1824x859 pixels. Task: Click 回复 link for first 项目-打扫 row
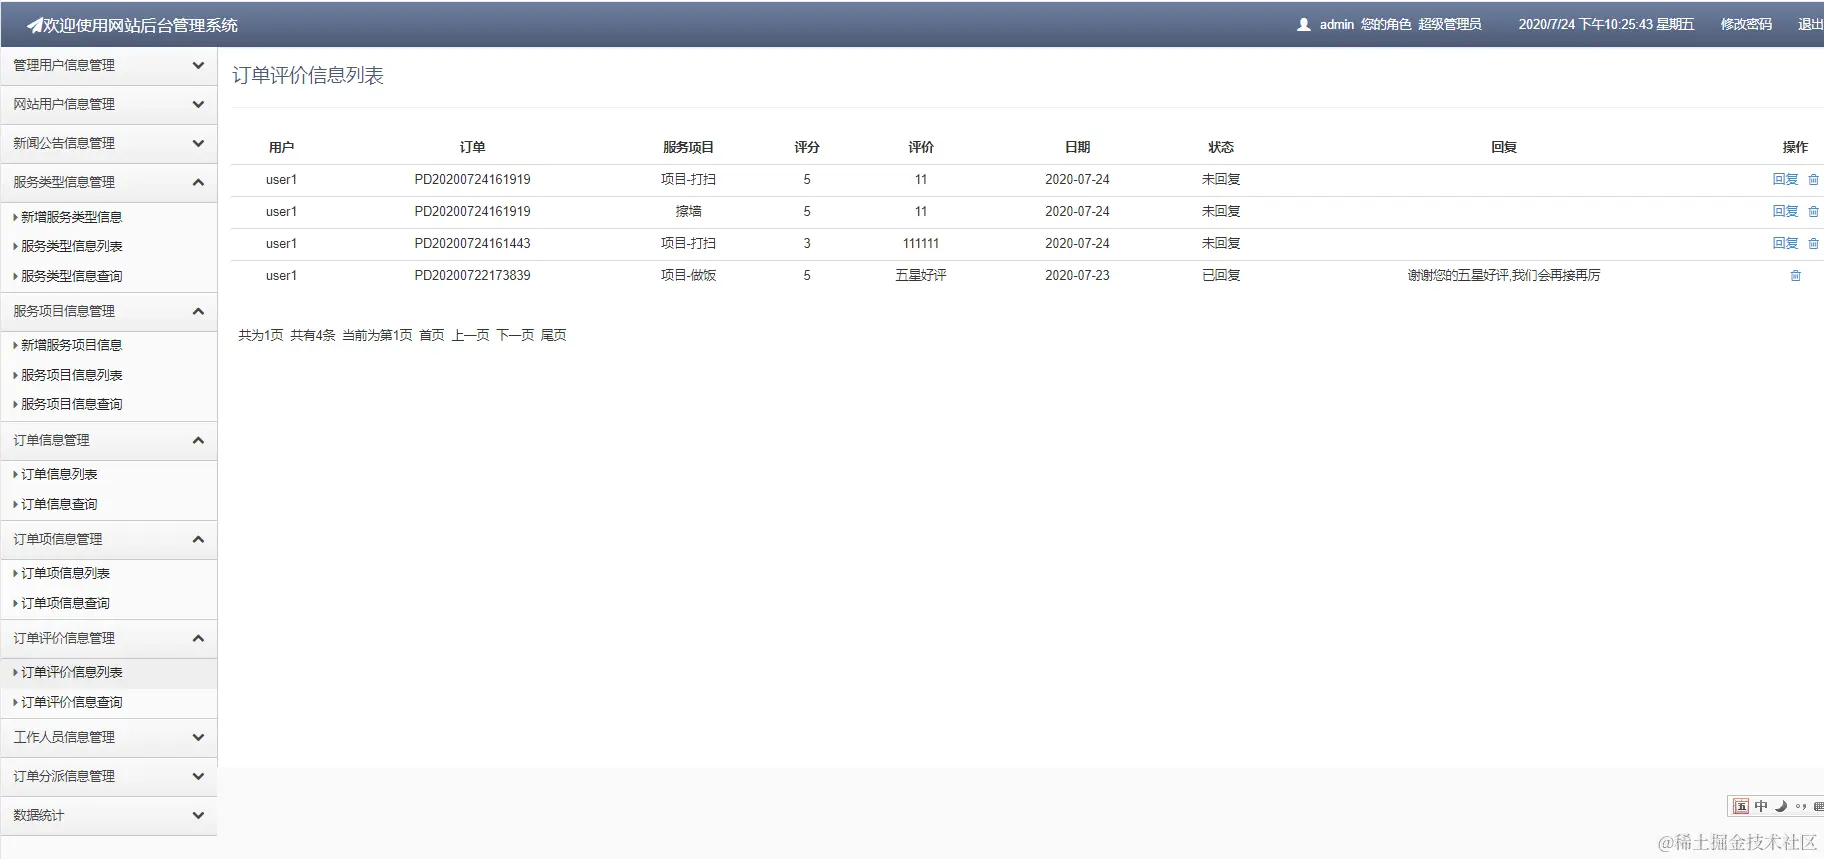click(1785, 180)
